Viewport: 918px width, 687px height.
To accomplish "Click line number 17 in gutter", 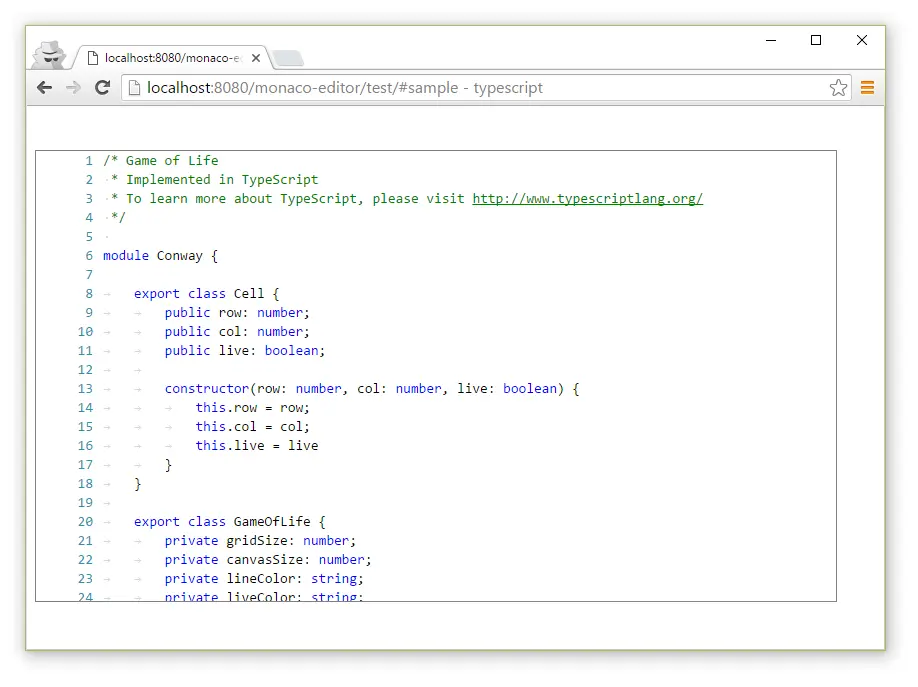I will [85, 464].
